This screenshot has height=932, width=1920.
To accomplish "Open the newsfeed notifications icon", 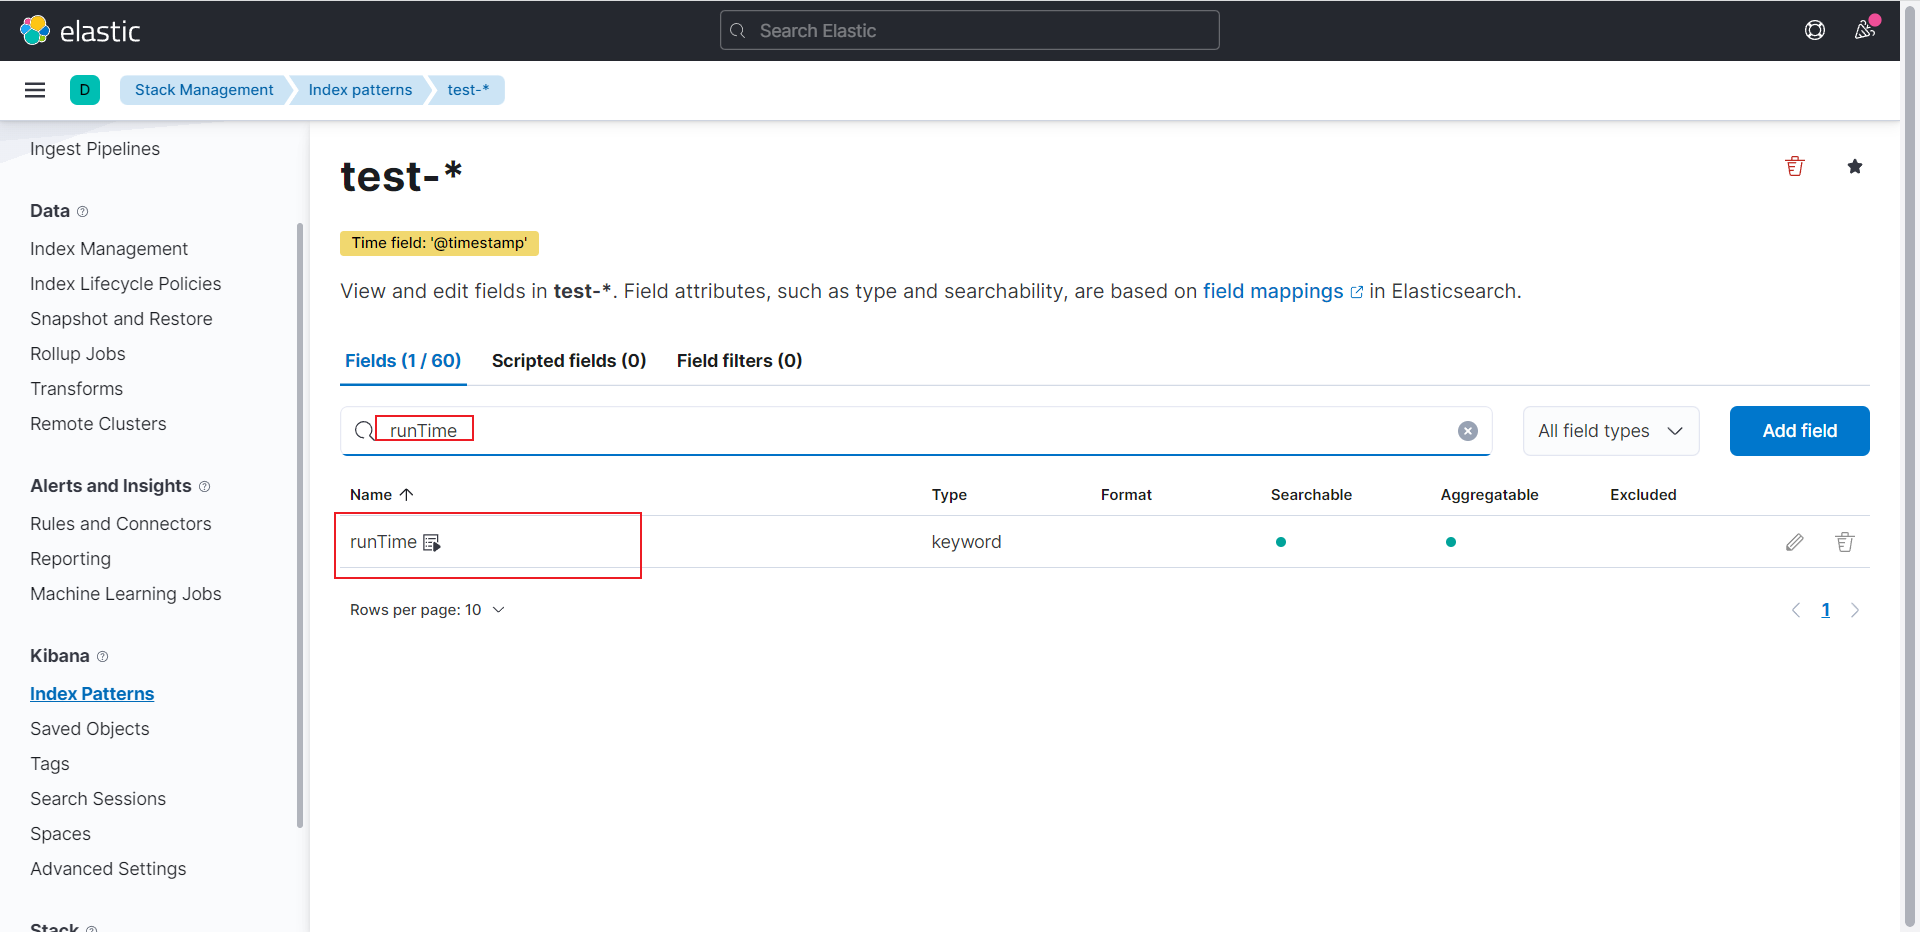I will (1865, 30).
